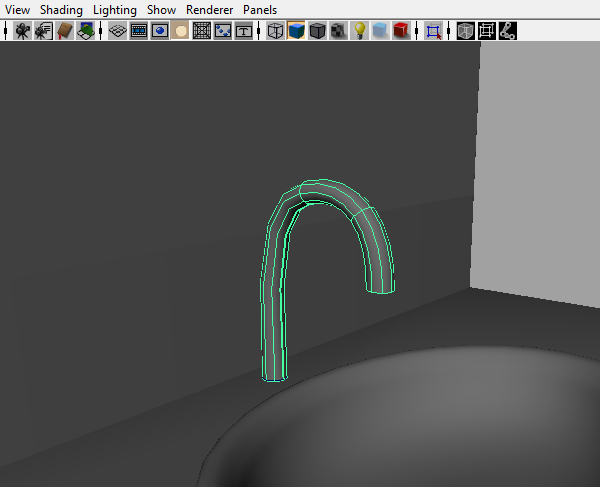Open the Panels menu
The height and width of the screenshot is (487, 600).
[260, 10]
